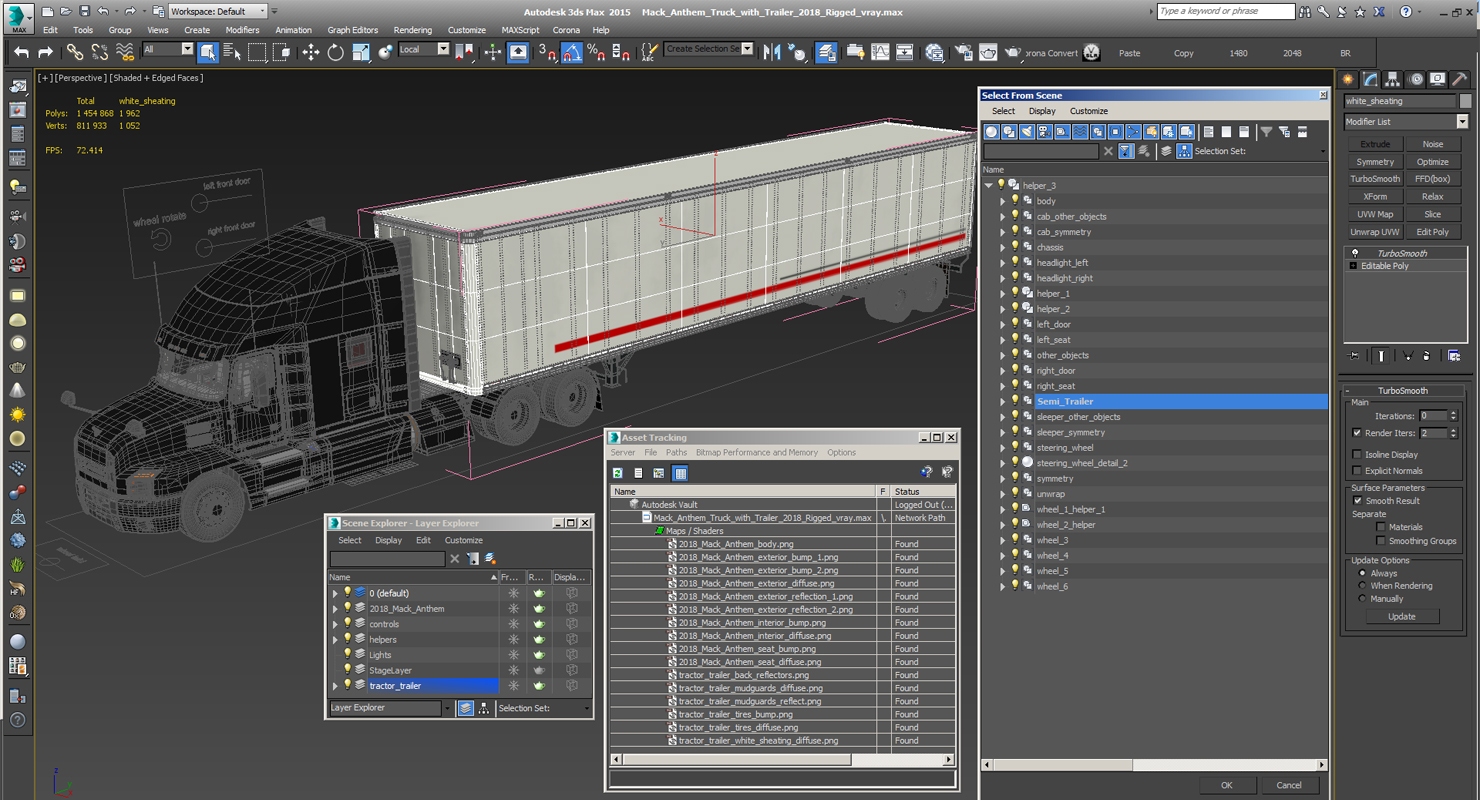Viewport: 1480px width, 800px height.
Task: Toggle Display Lights filter in Select From Scene
Action: coord(1027,132)
